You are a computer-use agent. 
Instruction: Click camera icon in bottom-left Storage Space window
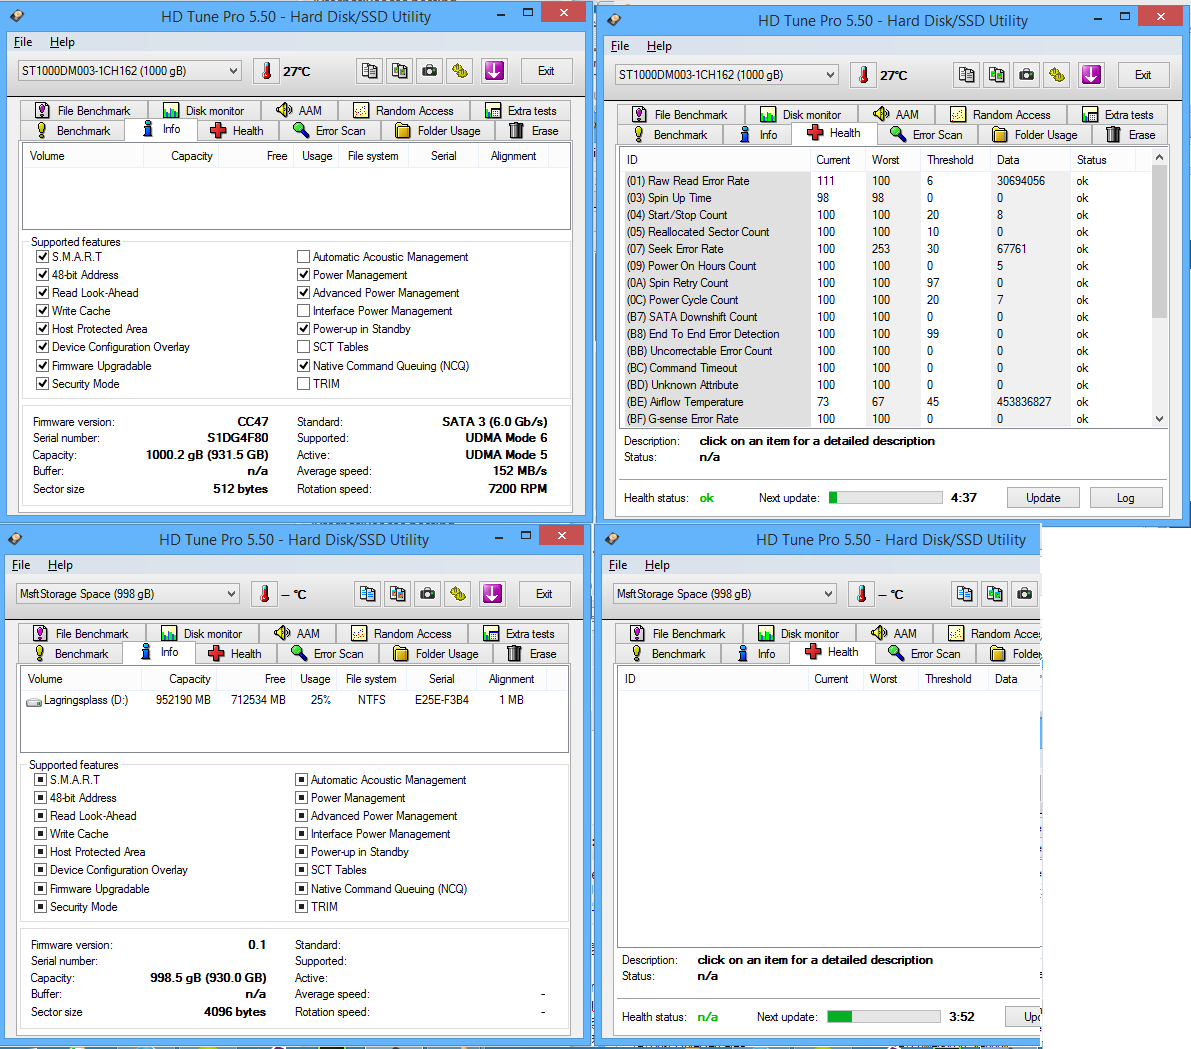(x=428, y=594)
